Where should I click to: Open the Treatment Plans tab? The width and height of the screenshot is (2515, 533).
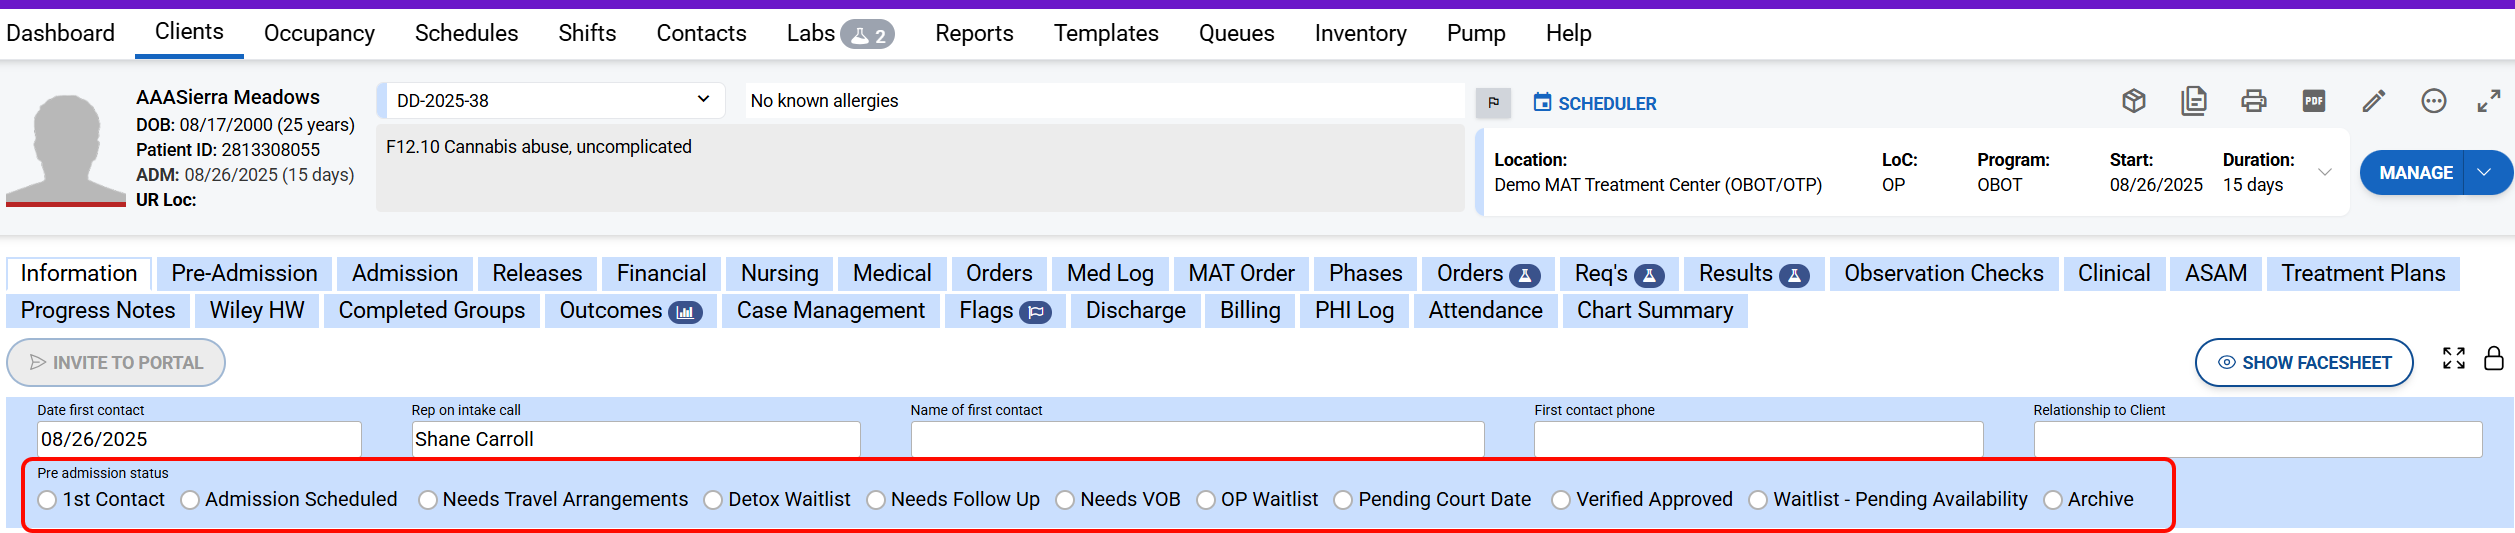click(x=2362, y=274)
